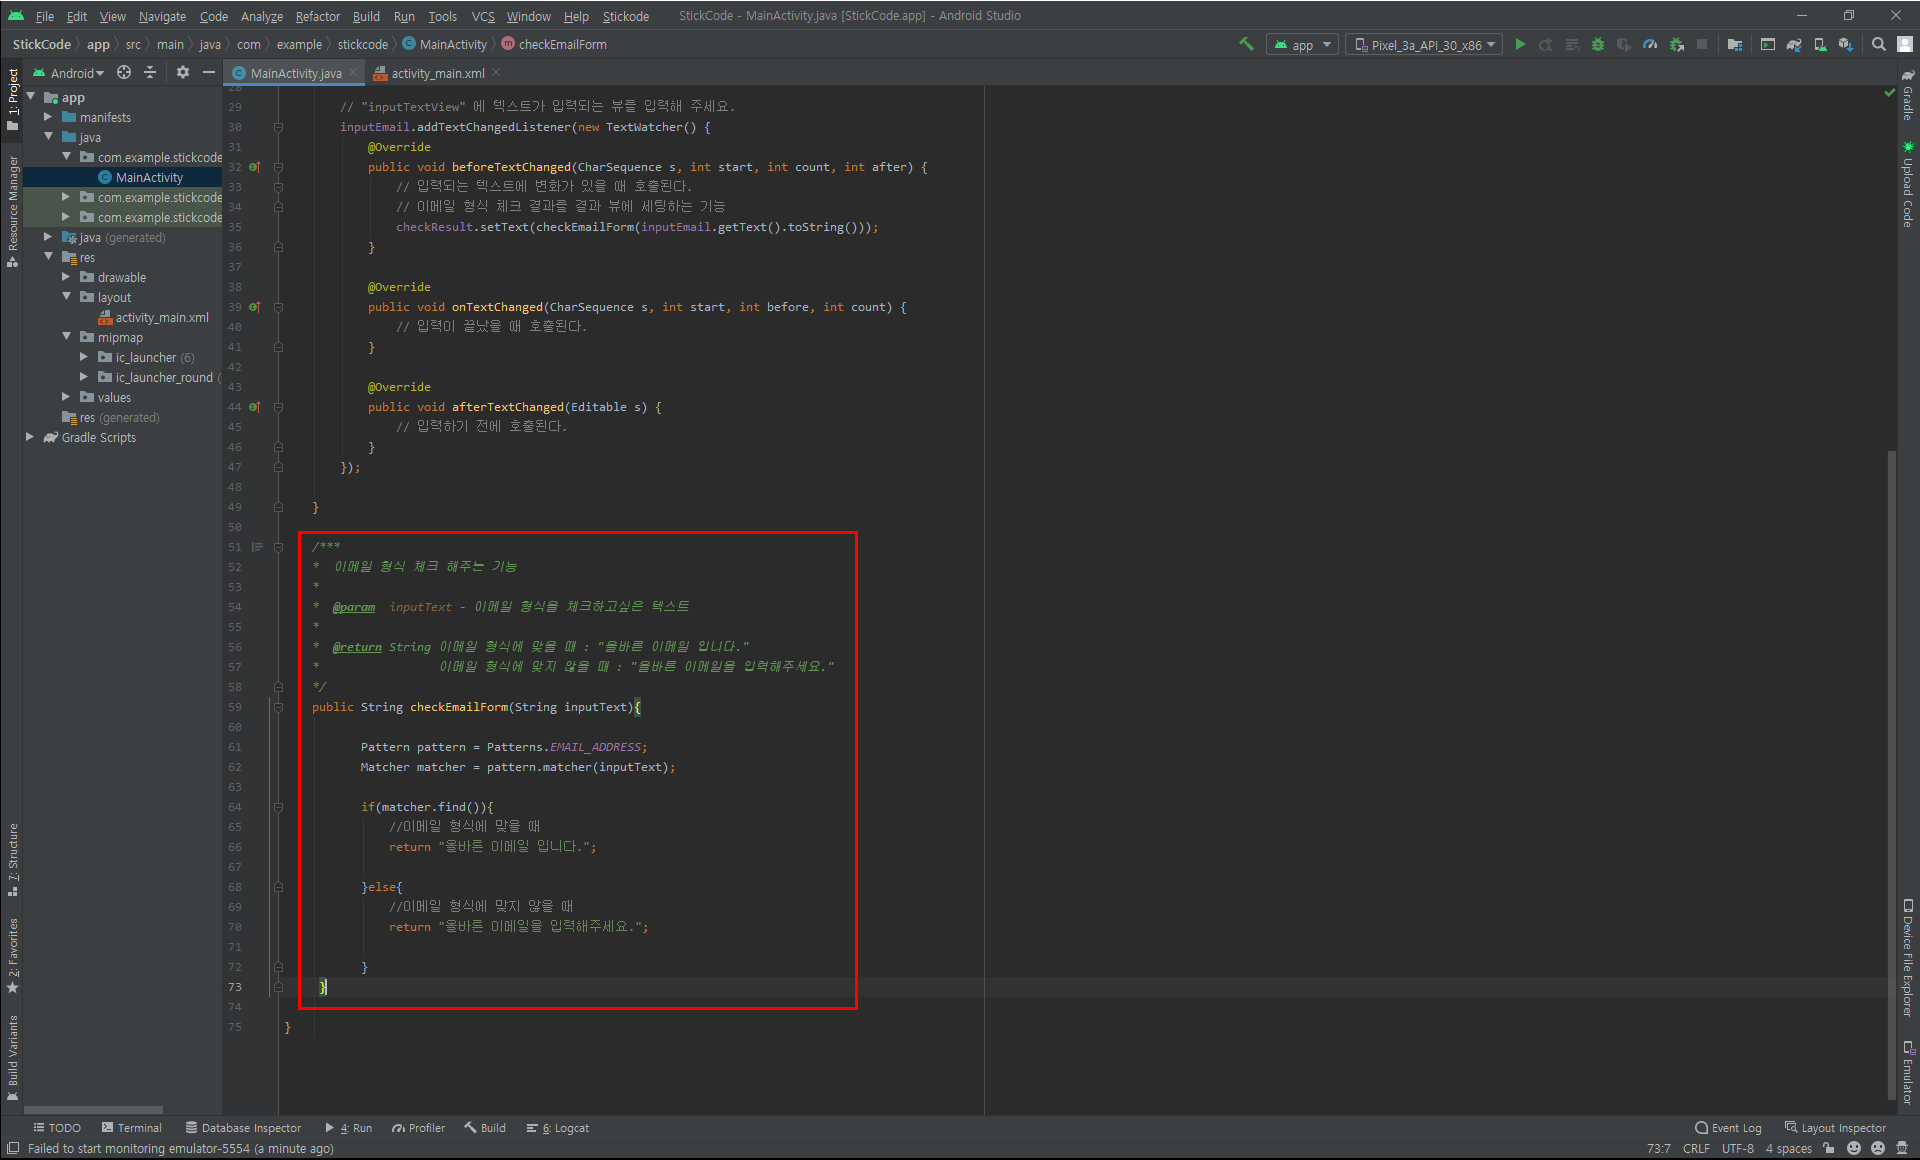Open the Refactor menu

(317, 16)
